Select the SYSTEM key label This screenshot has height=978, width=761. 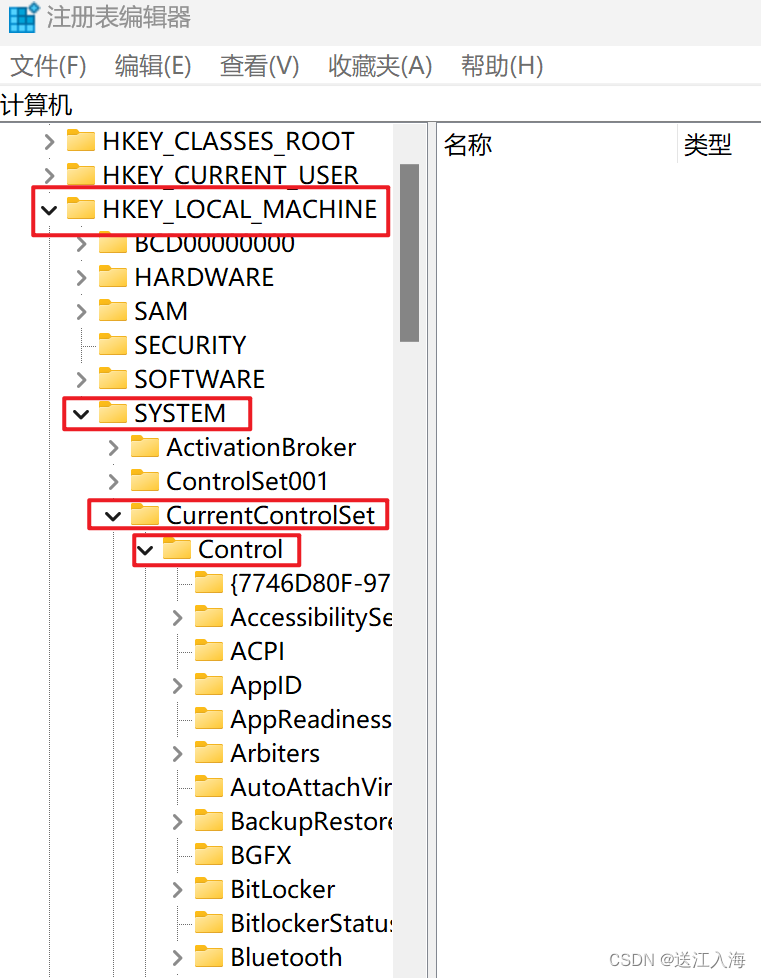point(180,414)
